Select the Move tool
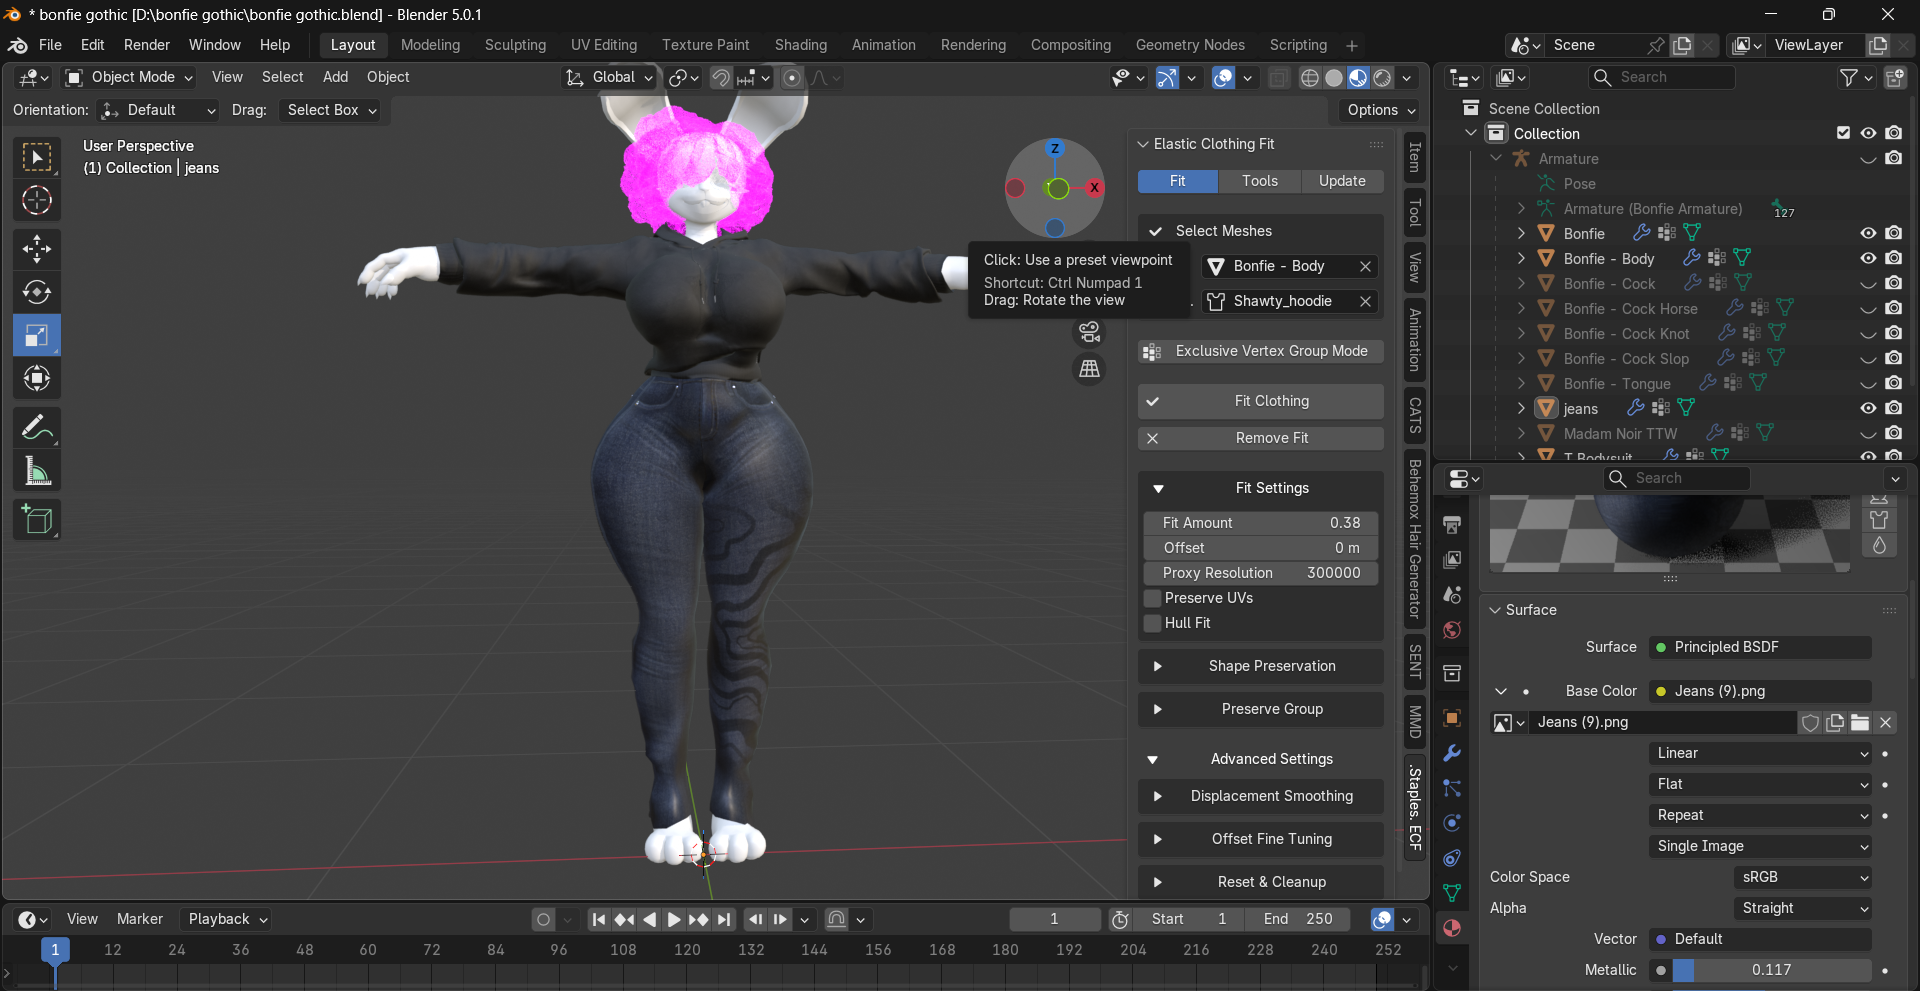1920x991 pixels. tap(37, 249)
